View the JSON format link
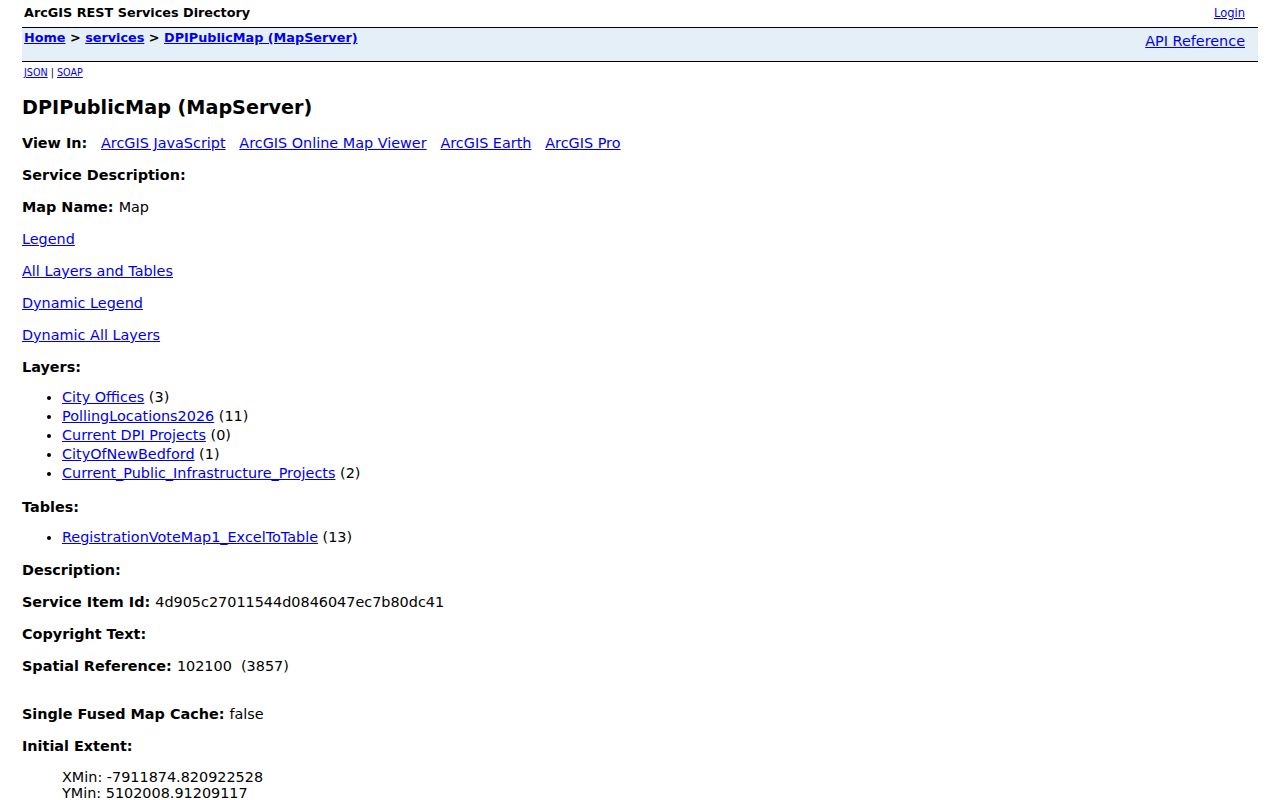 [35, 72]
